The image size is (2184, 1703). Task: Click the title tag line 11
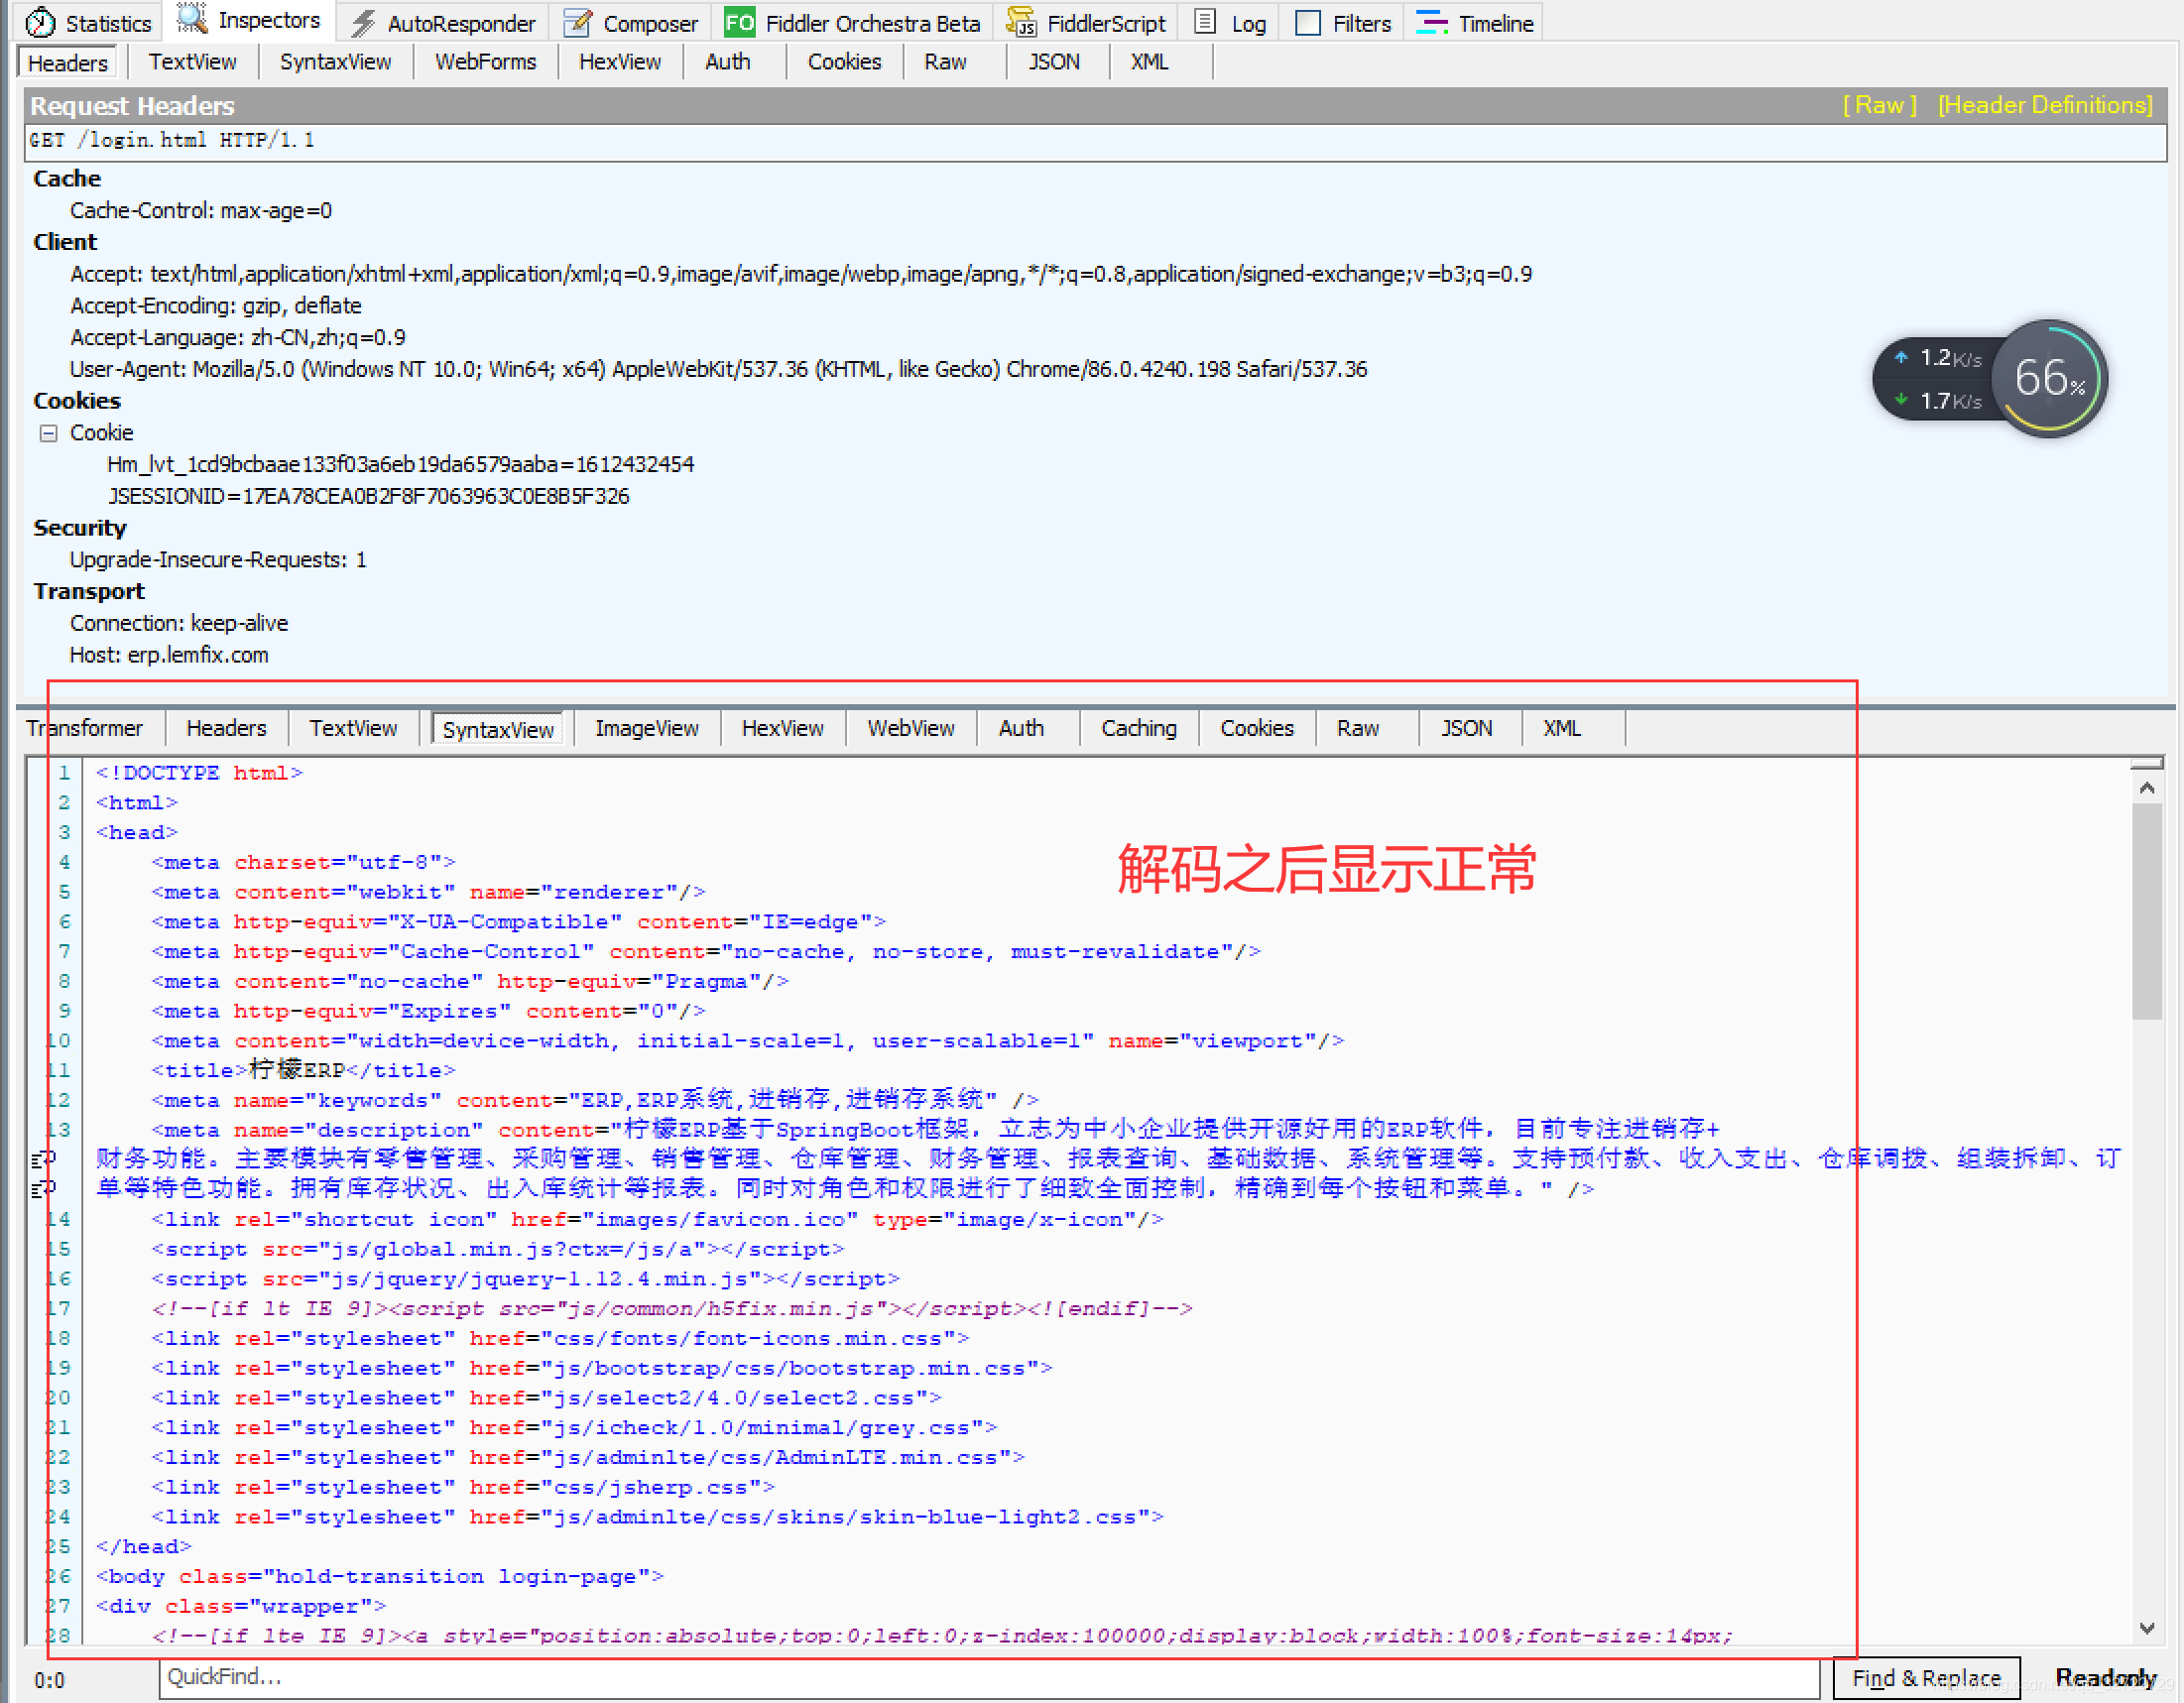[303, 1070]
